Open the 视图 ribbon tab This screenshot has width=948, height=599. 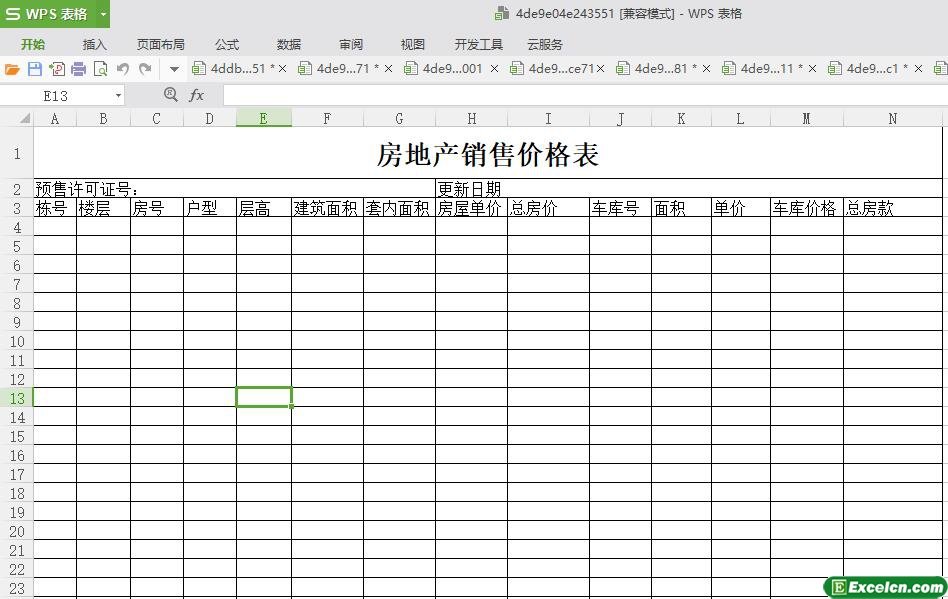point(412,45)
